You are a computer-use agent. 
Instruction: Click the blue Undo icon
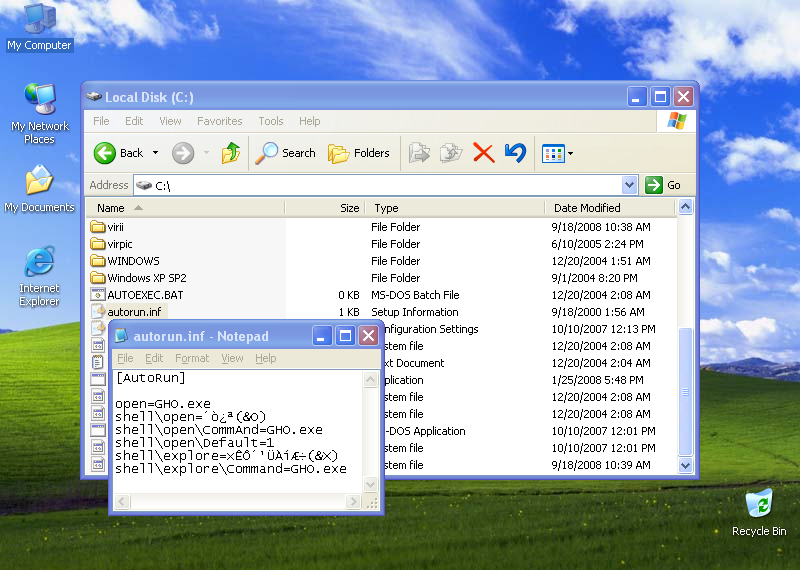[515, 153]
